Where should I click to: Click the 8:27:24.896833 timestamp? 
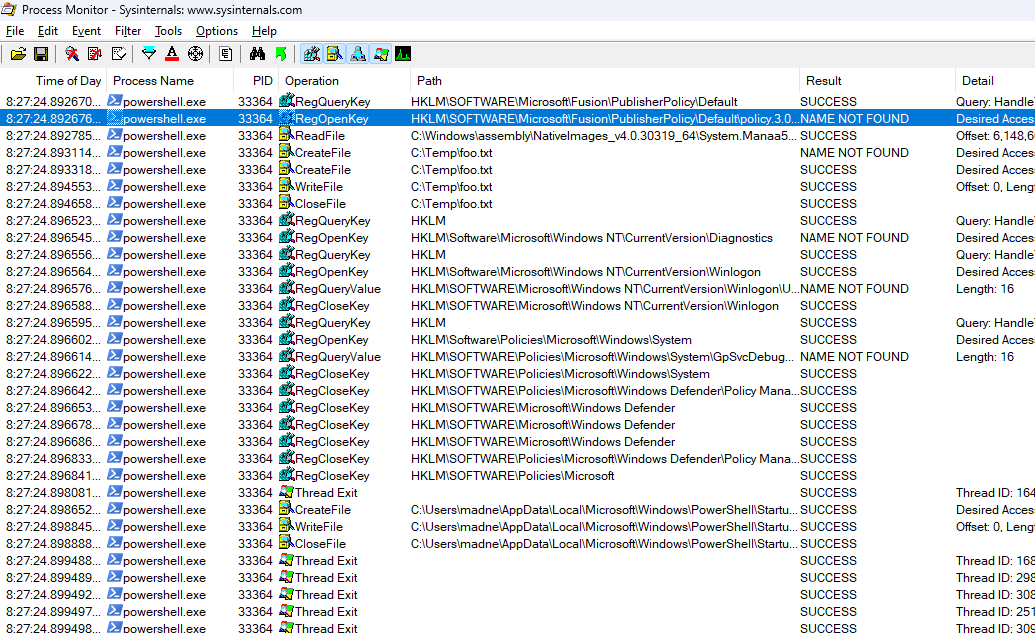pyautogui.click(x=53, y=459)
